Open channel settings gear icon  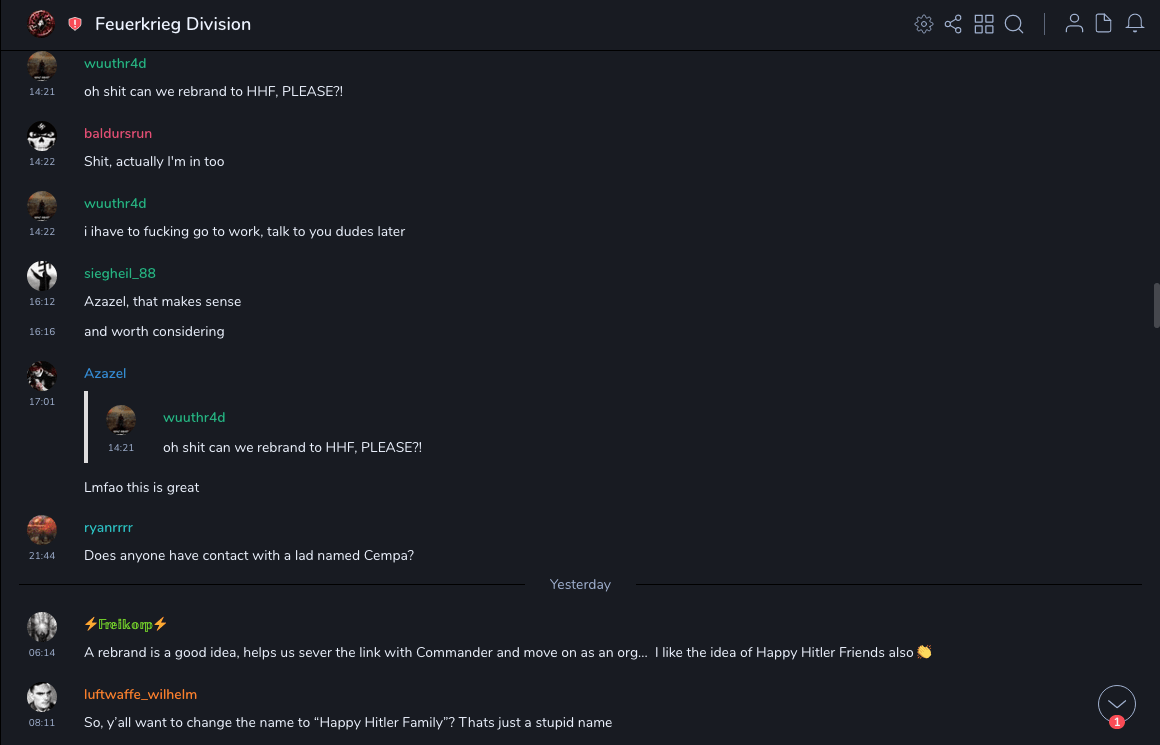[x=924, y=24]
